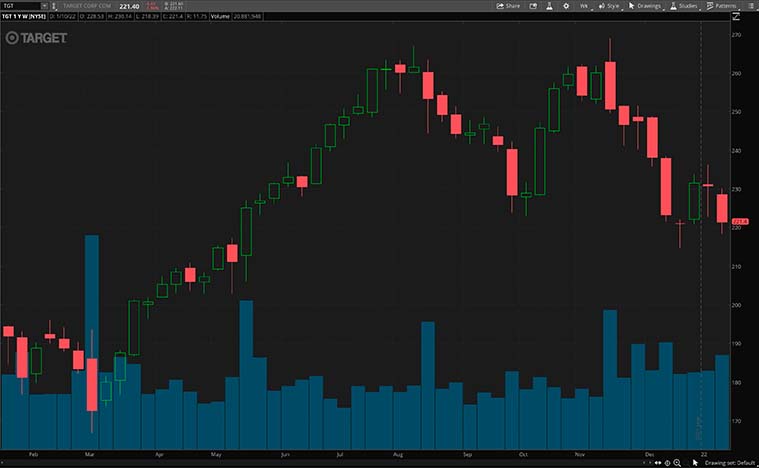Click the chart snapshot icon after Share
Screen dimensions: 759x468
pos(533,6)
